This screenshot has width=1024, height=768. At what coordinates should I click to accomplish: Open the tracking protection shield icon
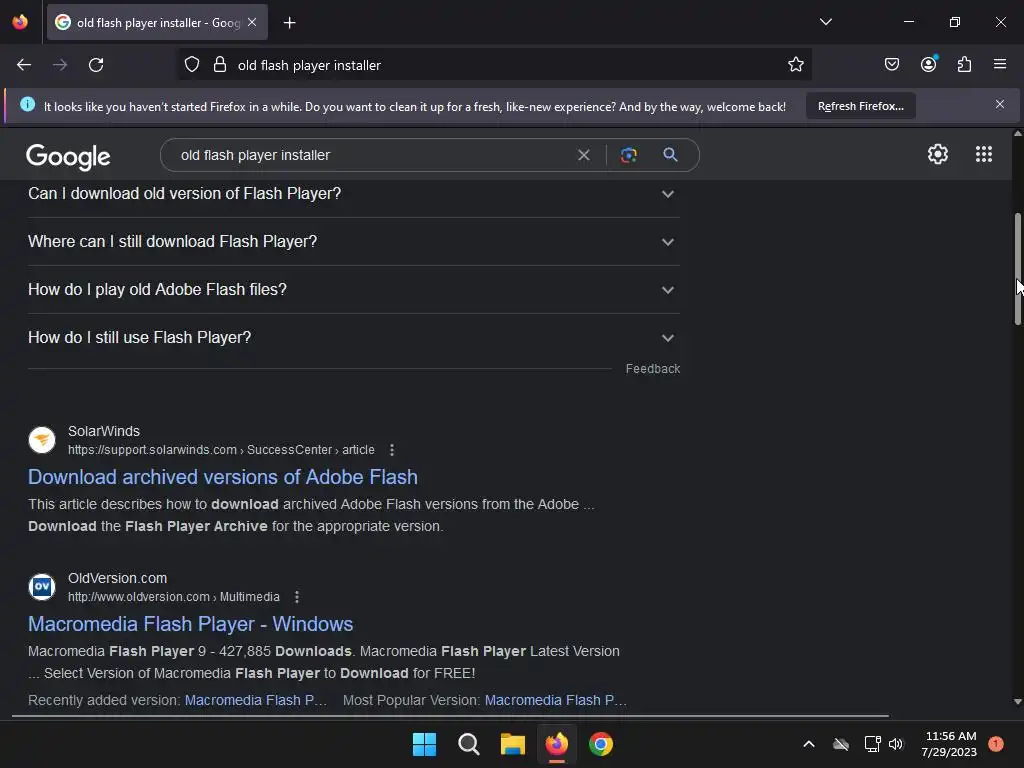click(x=191, y=65)
